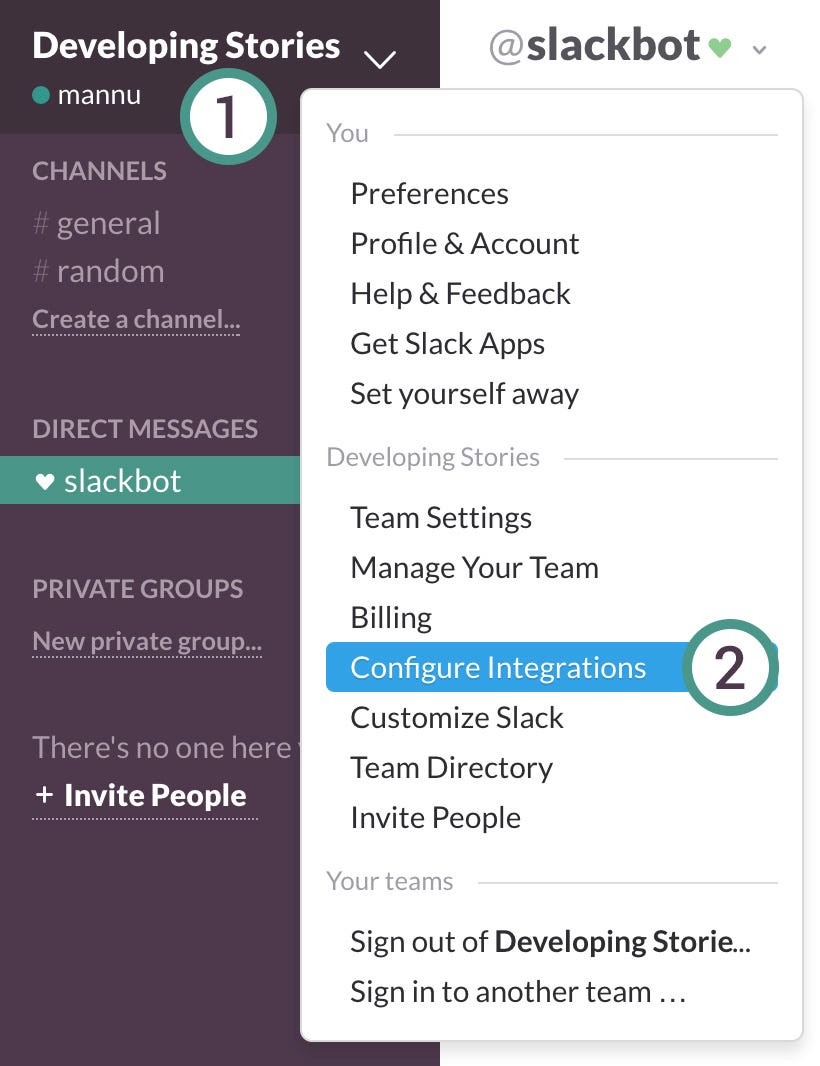Click the Create a channel link
This screenshot has width=820, height=1066.
pyautogui.click(x=136, y=319)
